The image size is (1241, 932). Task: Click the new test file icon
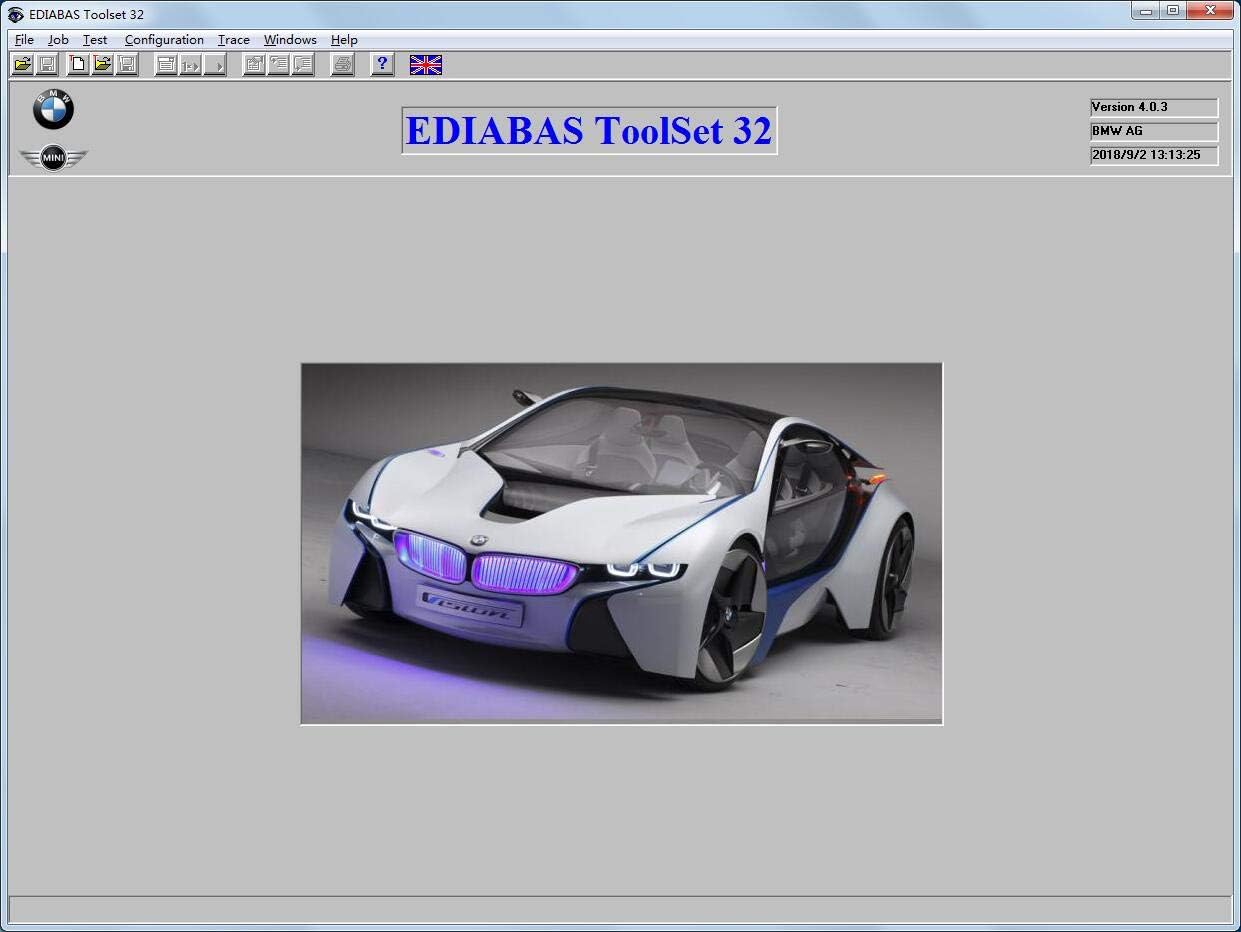(x=78, y=65)
